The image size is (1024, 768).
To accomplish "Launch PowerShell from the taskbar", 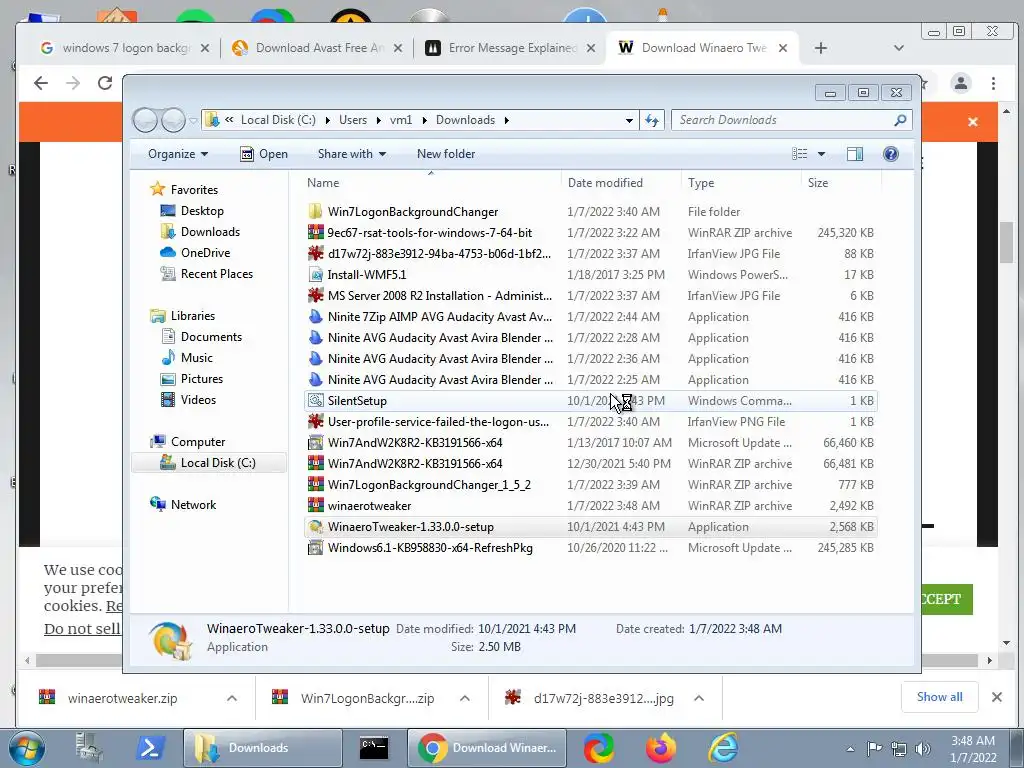I will tap(150, 748).
